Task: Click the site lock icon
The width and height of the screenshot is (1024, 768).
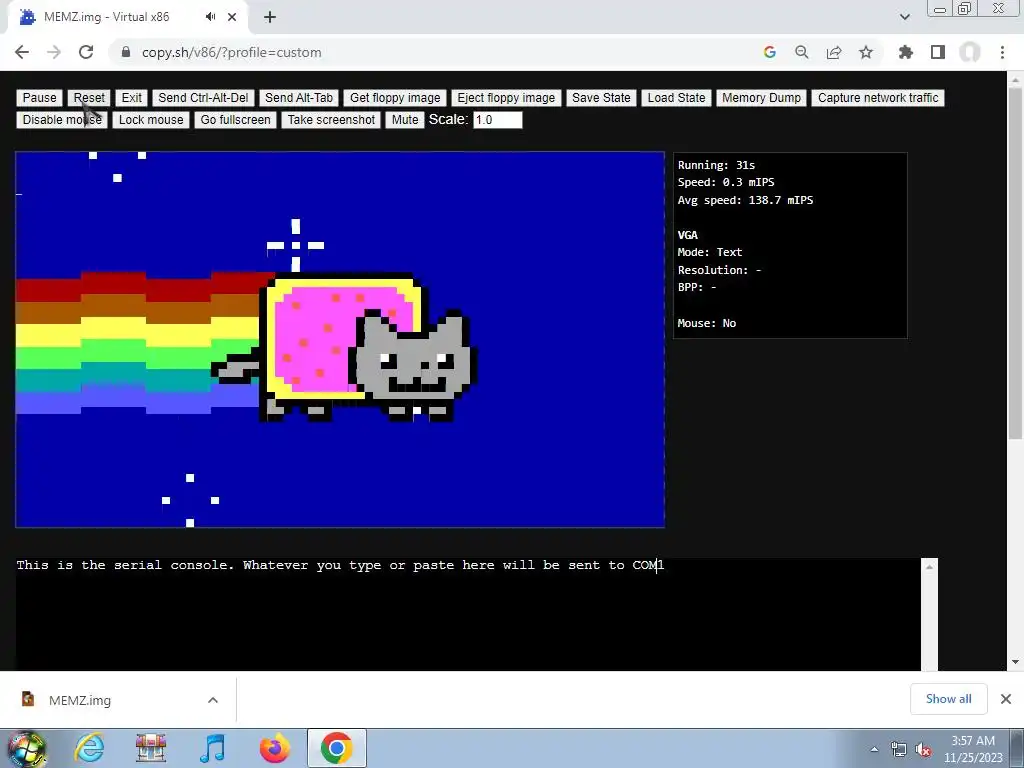Action: 126,52
